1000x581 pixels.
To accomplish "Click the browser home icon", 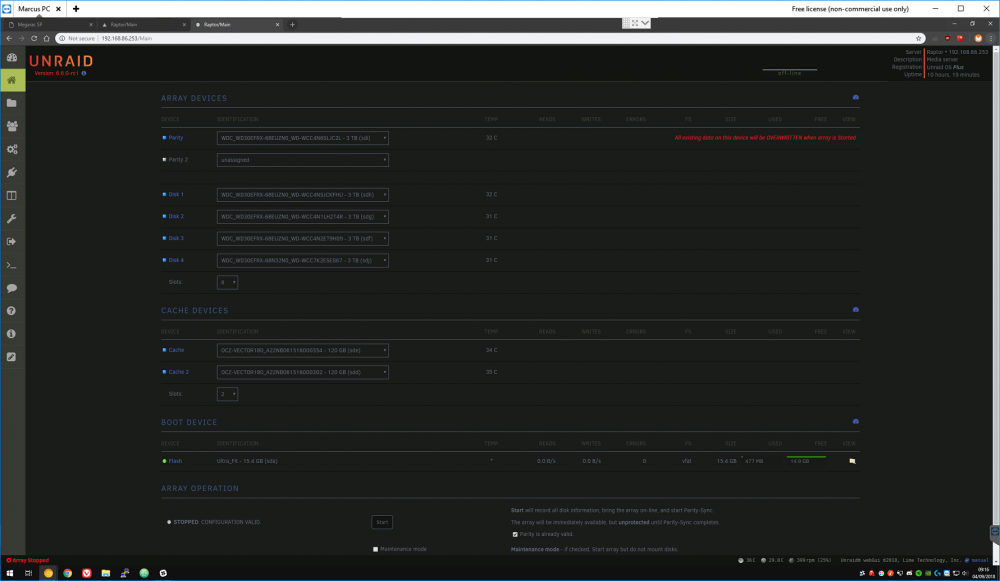I will (47, 38).
